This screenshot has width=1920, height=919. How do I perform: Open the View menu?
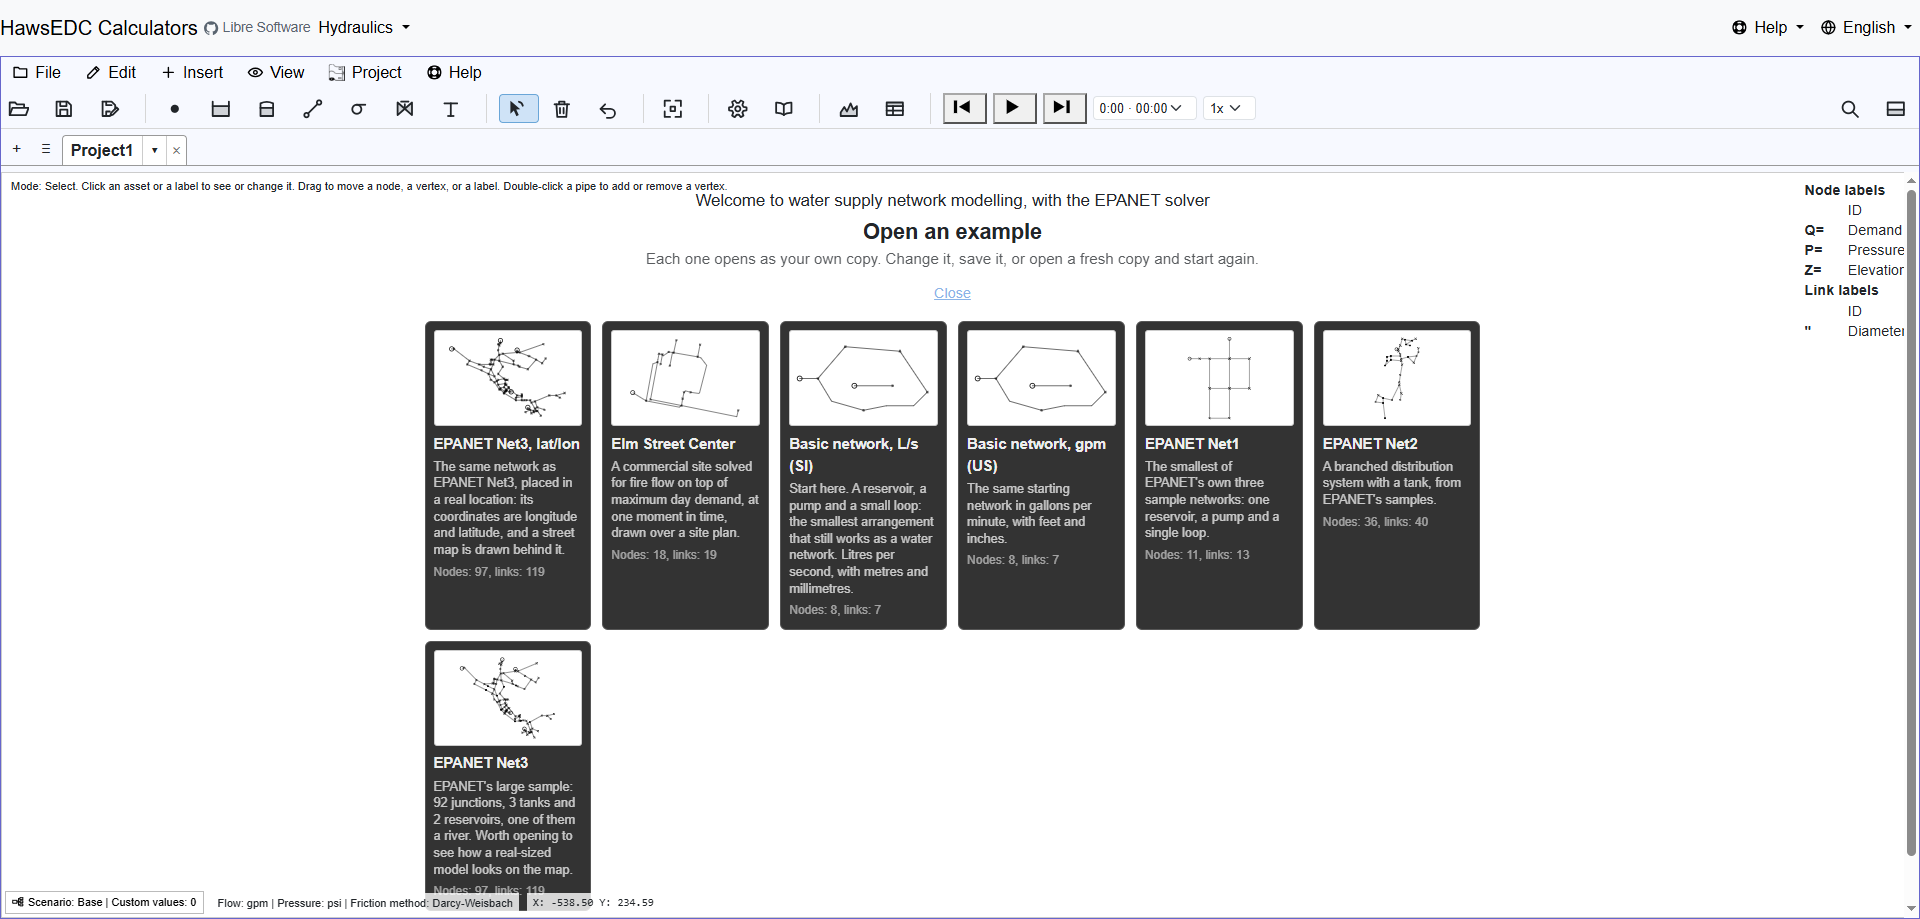pos(276,72)
